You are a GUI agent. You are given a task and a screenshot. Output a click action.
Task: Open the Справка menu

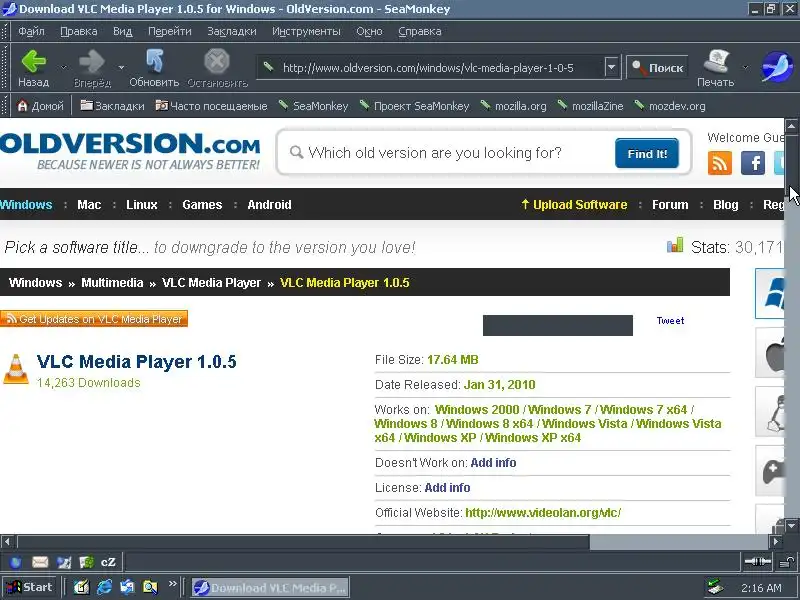coord(419,31)
